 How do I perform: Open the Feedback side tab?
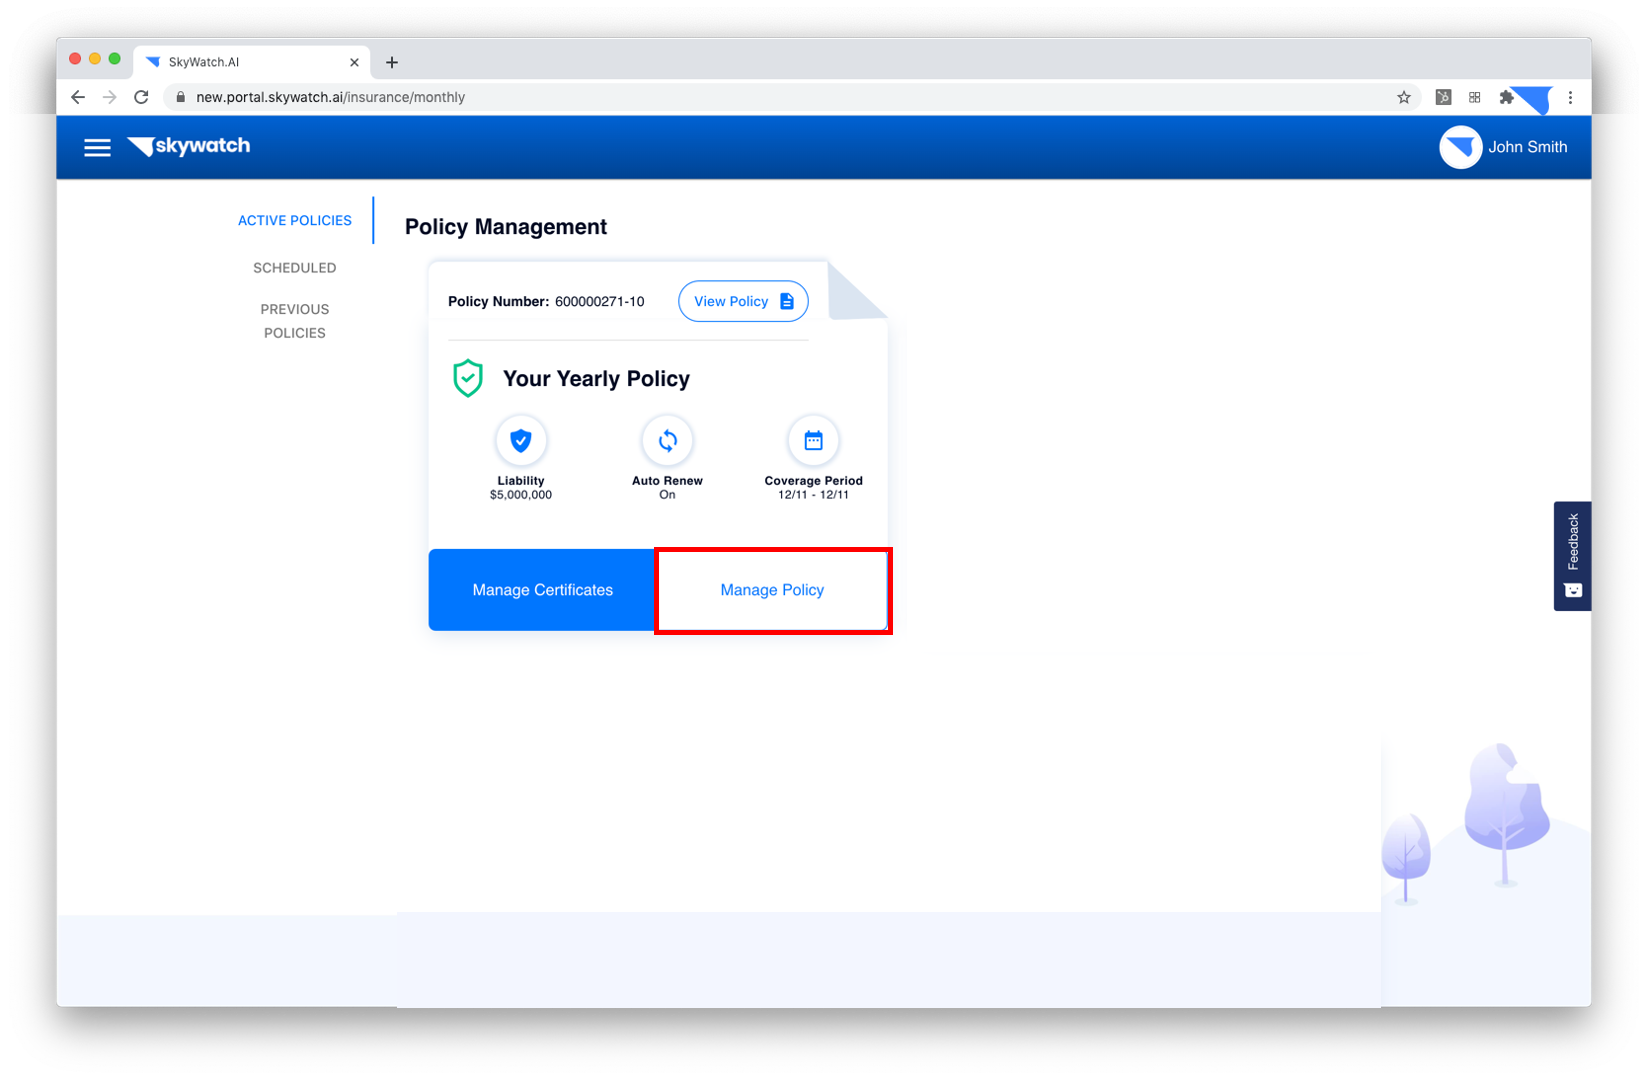[1572, 556]
